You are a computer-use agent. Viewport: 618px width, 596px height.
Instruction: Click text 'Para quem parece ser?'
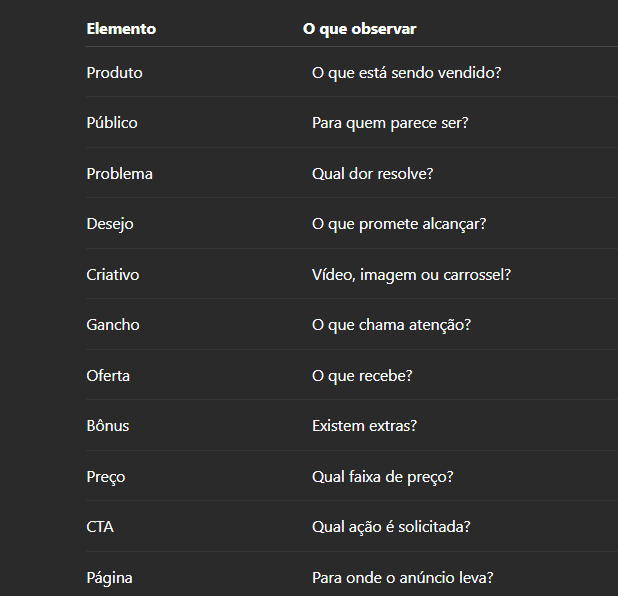[390, 123]
